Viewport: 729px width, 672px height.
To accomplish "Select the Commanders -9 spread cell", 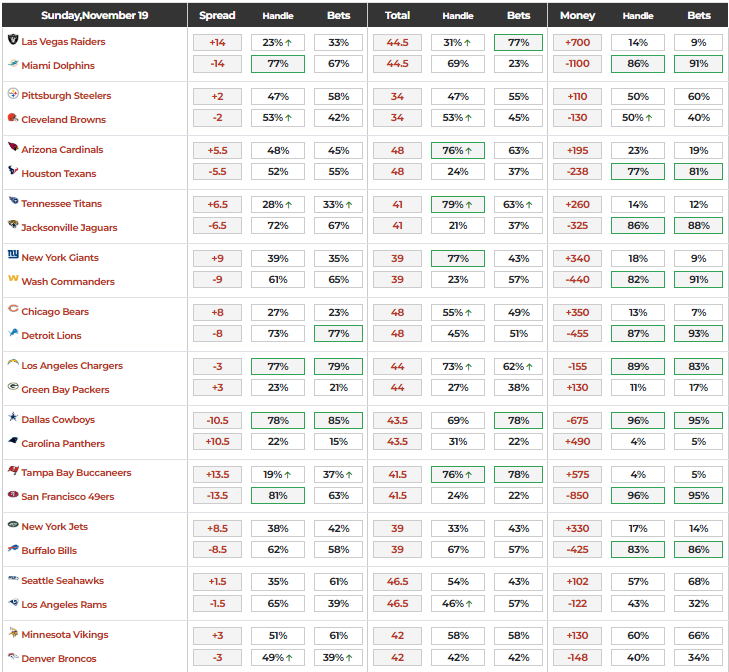I will (217, 279).
